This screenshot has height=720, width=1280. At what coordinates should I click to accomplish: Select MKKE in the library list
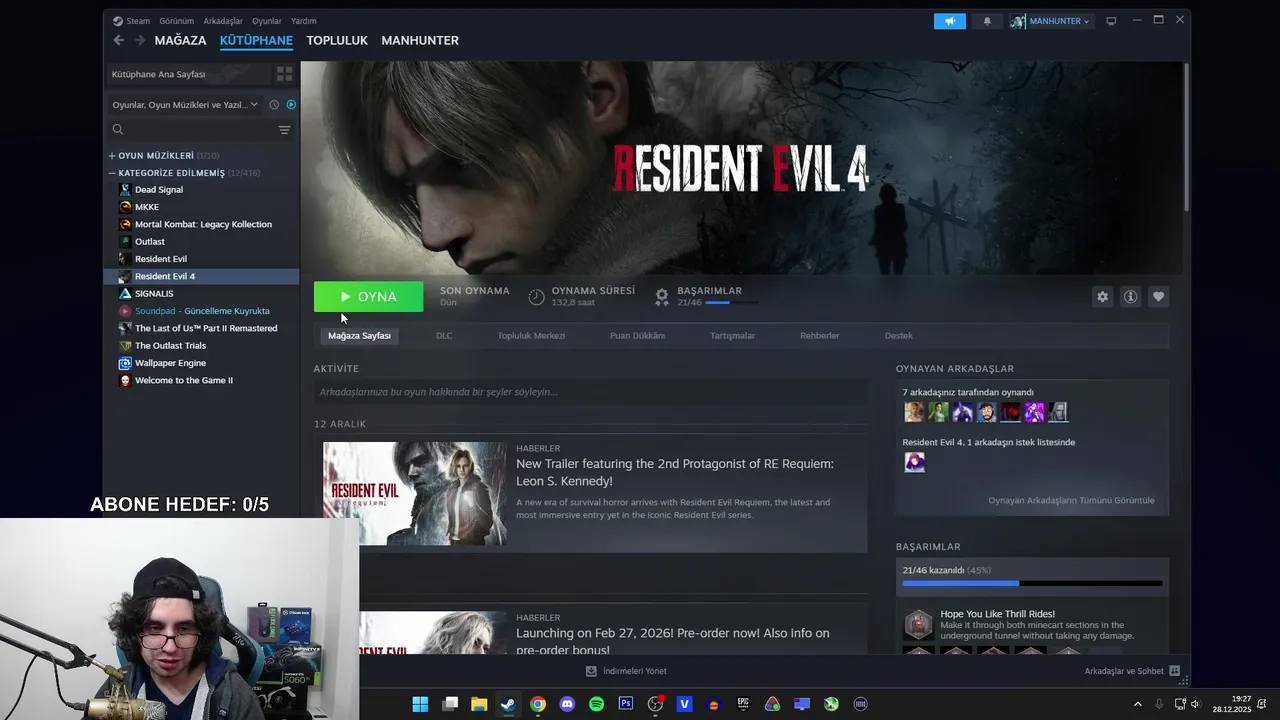(x=202, y=207)
